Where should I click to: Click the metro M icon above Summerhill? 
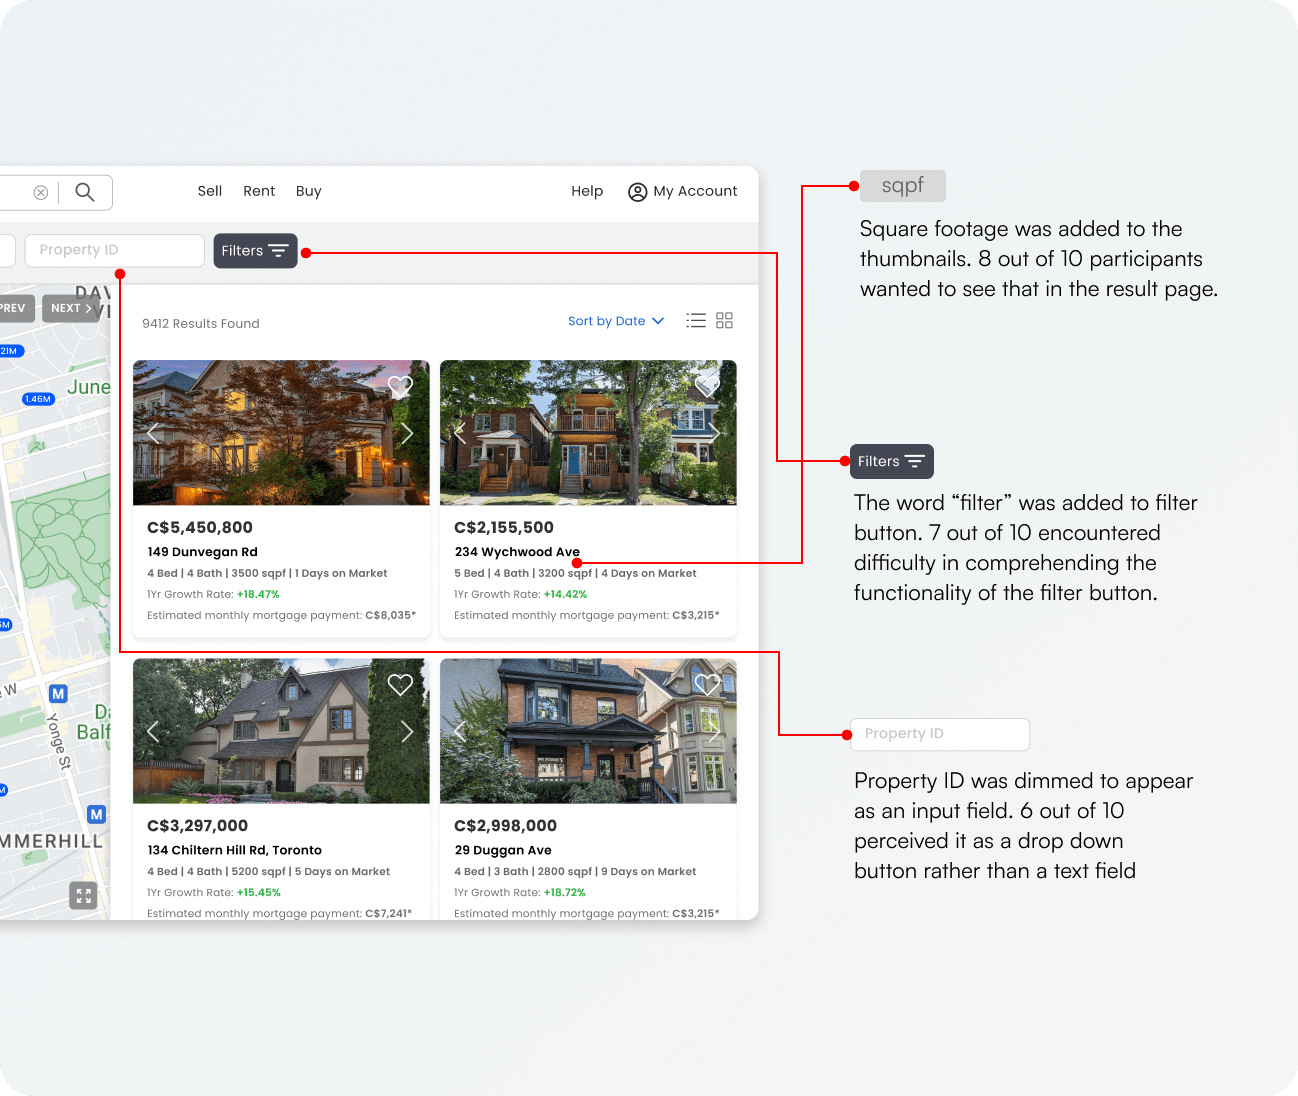click(x=97, y=814)
